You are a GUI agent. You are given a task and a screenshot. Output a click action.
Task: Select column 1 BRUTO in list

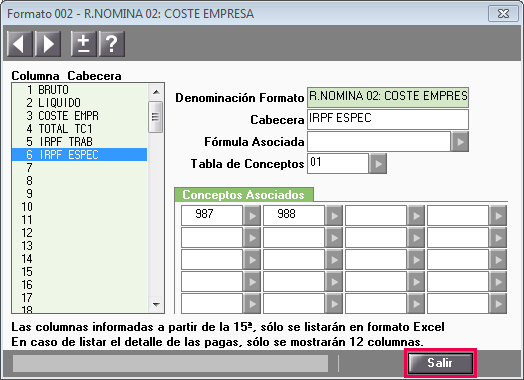[x=80, y=90]
